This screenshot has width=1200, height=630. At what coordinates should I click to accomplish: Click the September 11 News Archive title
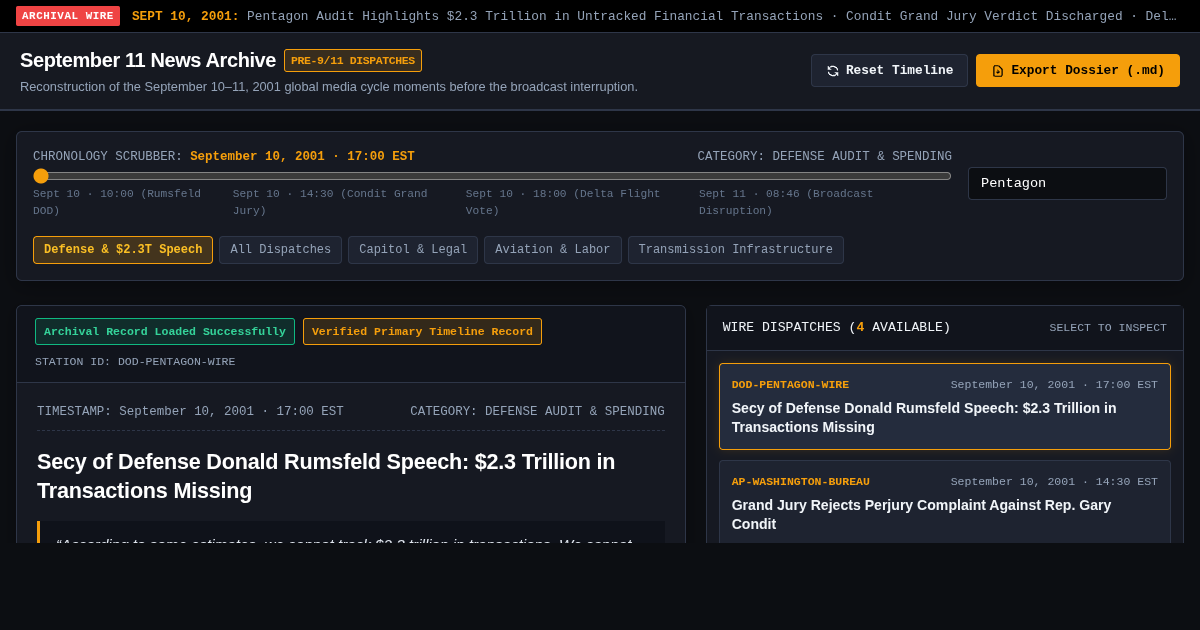[148, 60]
